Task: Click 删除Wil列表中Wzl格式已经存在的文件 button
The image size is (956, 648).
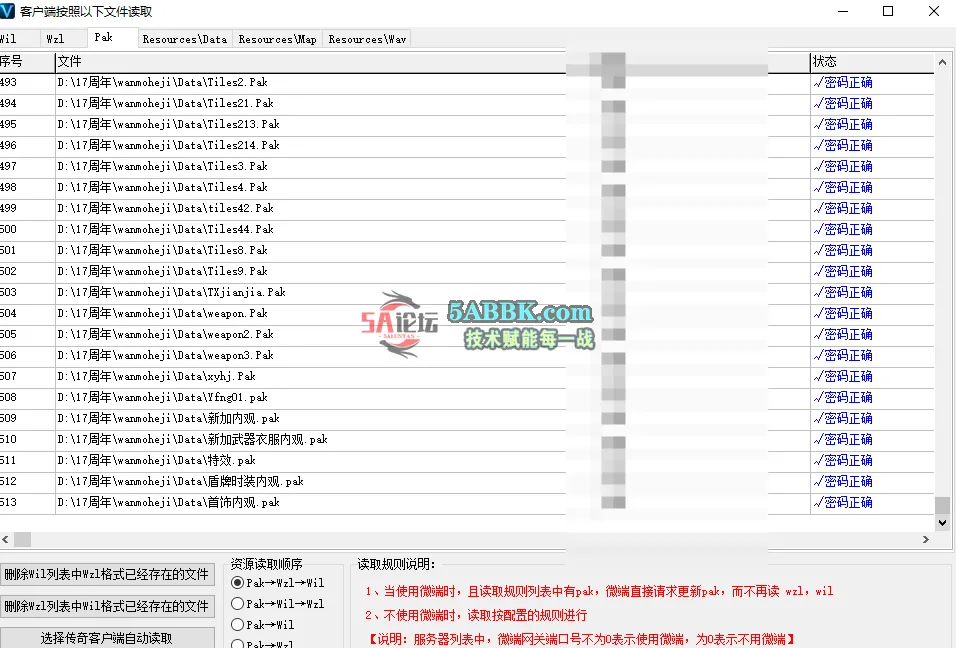Action: pos(107,574)
